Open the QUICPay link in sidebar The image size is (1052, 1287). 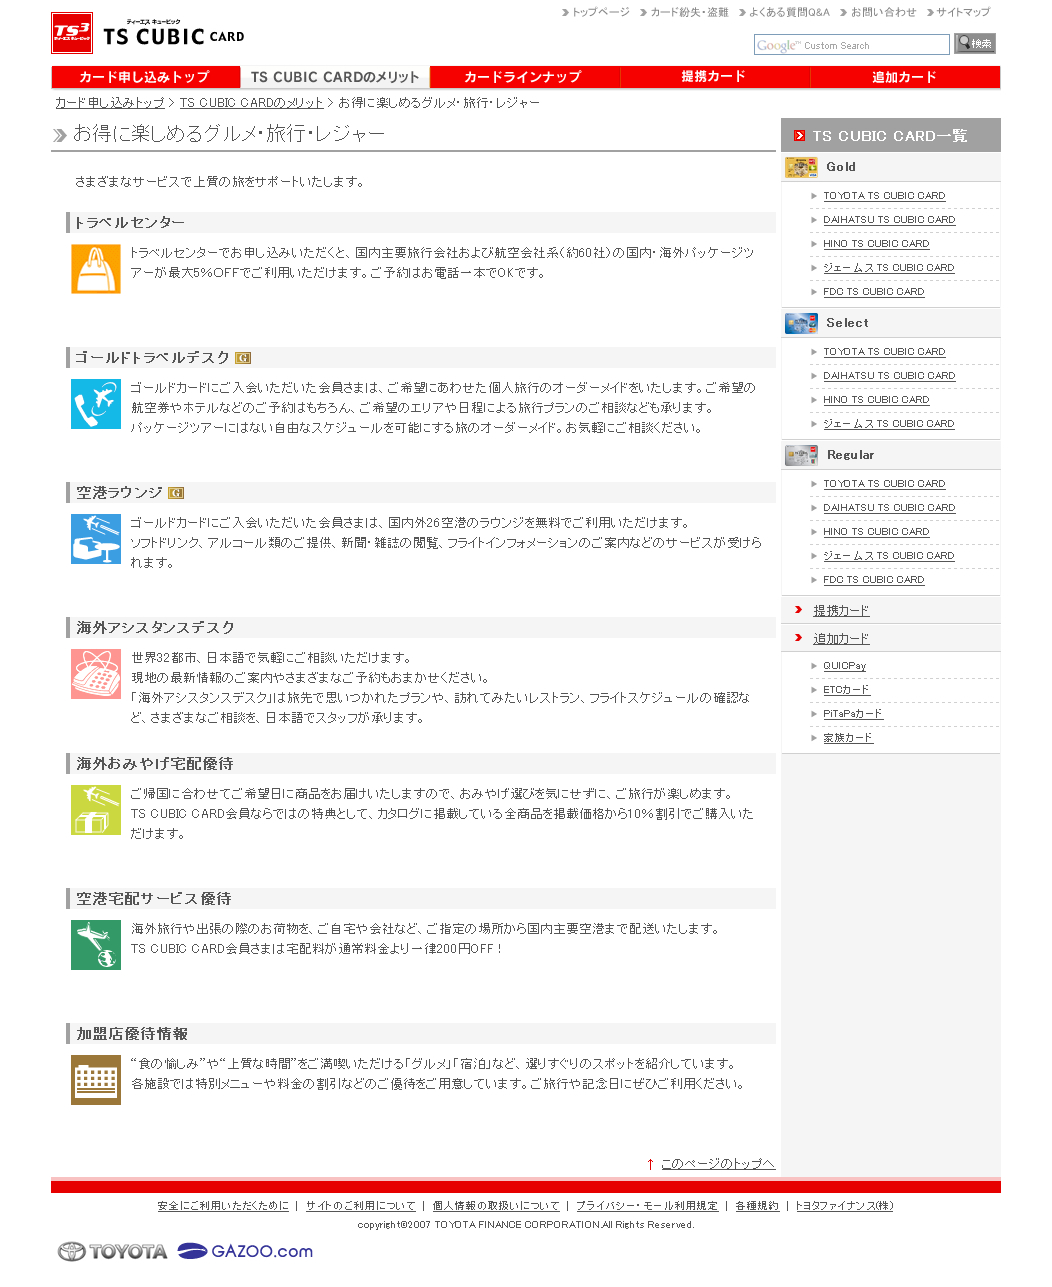coord(844,666)
